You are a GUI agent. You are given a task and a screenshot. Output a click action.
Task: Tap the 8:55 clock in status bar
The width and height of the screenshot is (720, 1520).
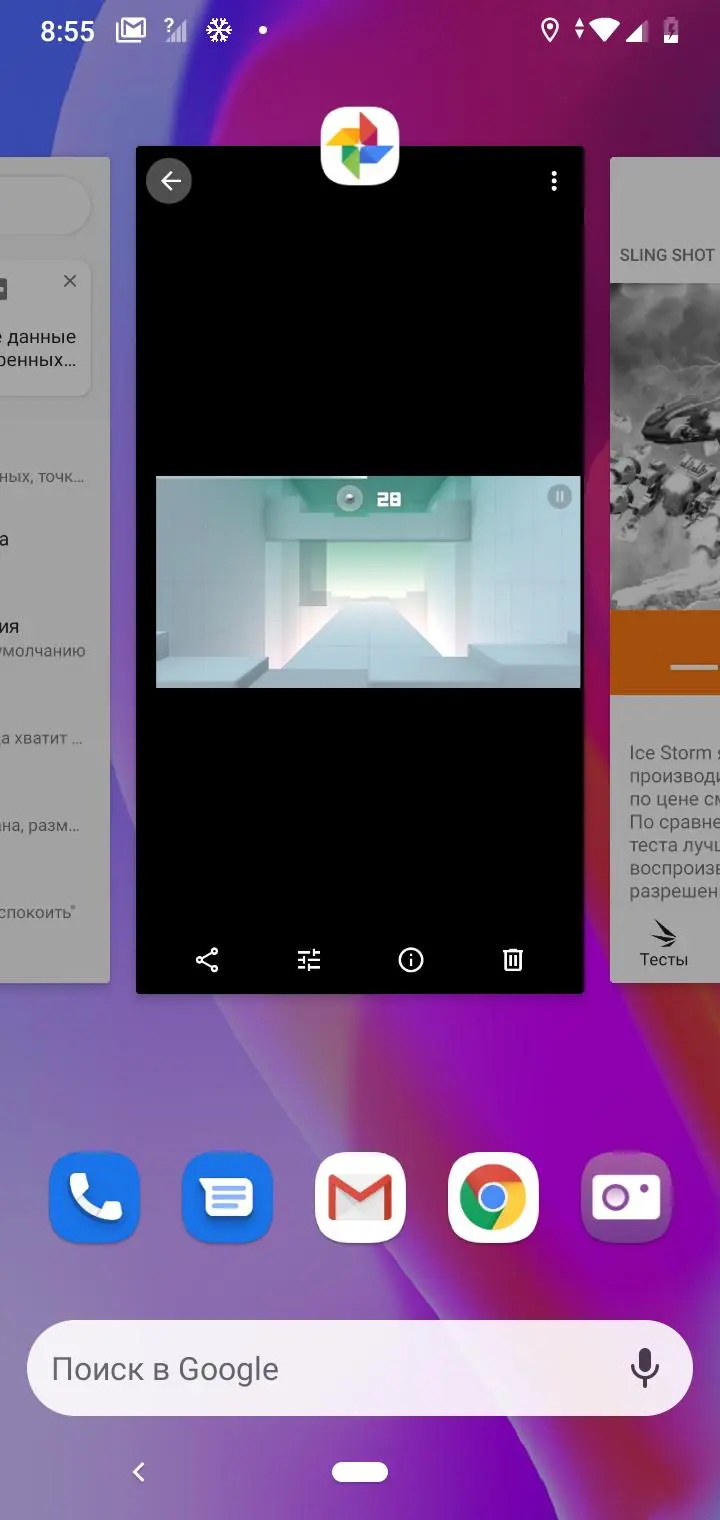coord(67,31)
